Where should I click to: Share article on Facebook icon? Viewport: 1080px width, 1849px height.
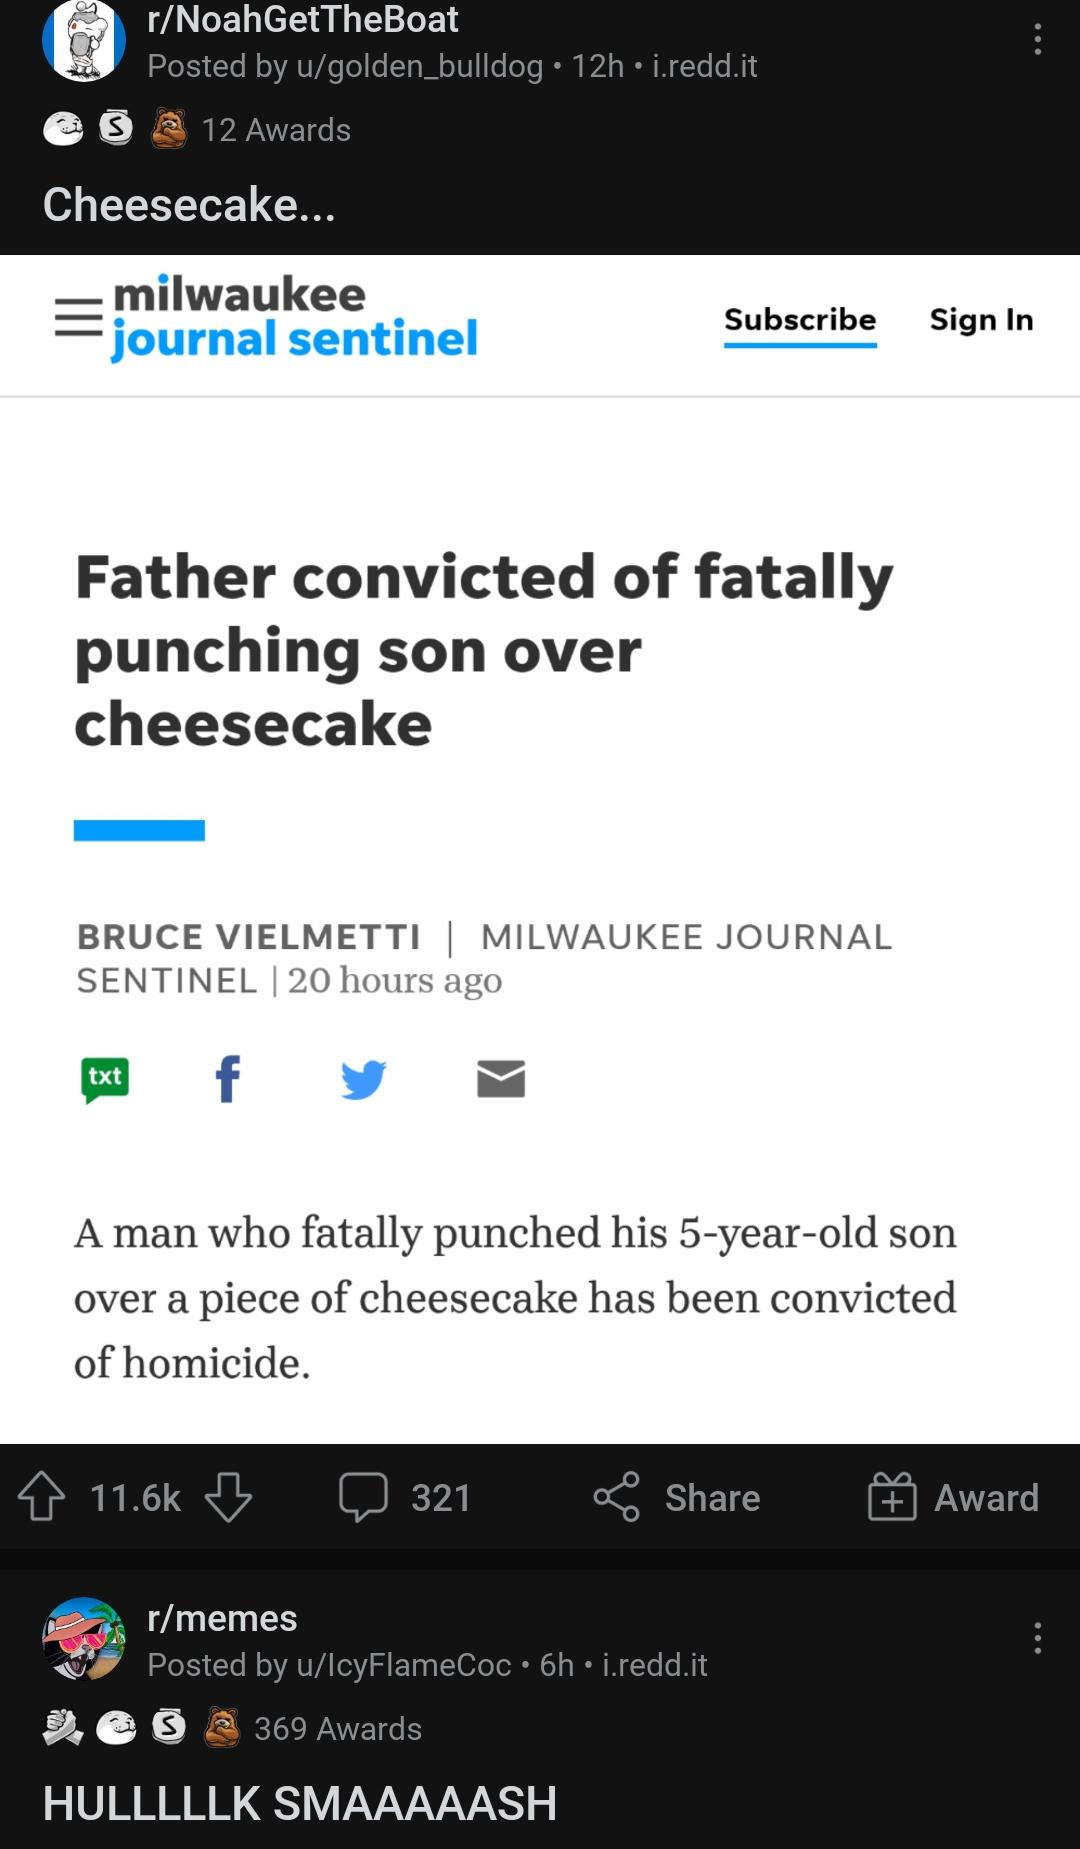pyautogui.click(x=228, y=1079)
